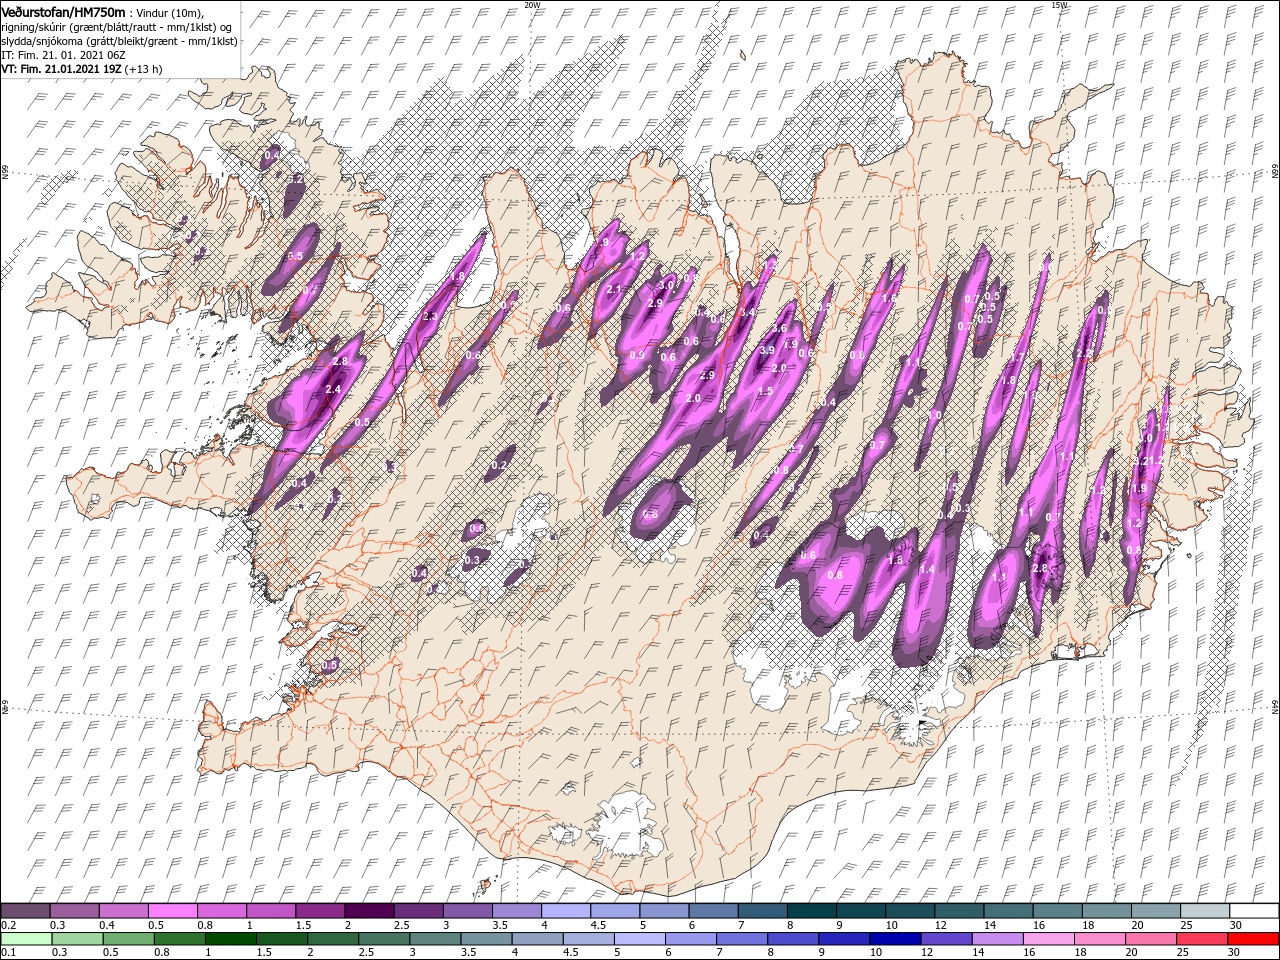Select the violet rain swatch at 12
Image resolution: width=1280 pixels, height=960 pixels.
946,939
